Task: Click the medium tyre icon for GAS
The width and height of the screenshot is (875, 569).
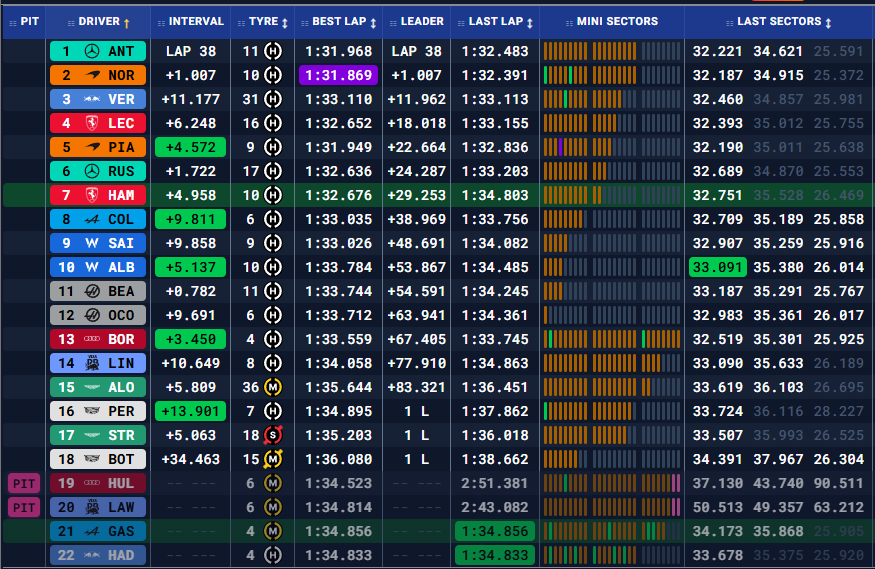Action: (273, 531)
